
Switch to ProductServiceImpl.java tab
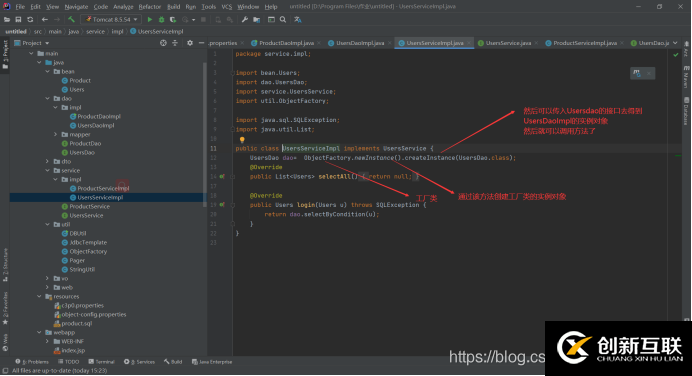585,43
